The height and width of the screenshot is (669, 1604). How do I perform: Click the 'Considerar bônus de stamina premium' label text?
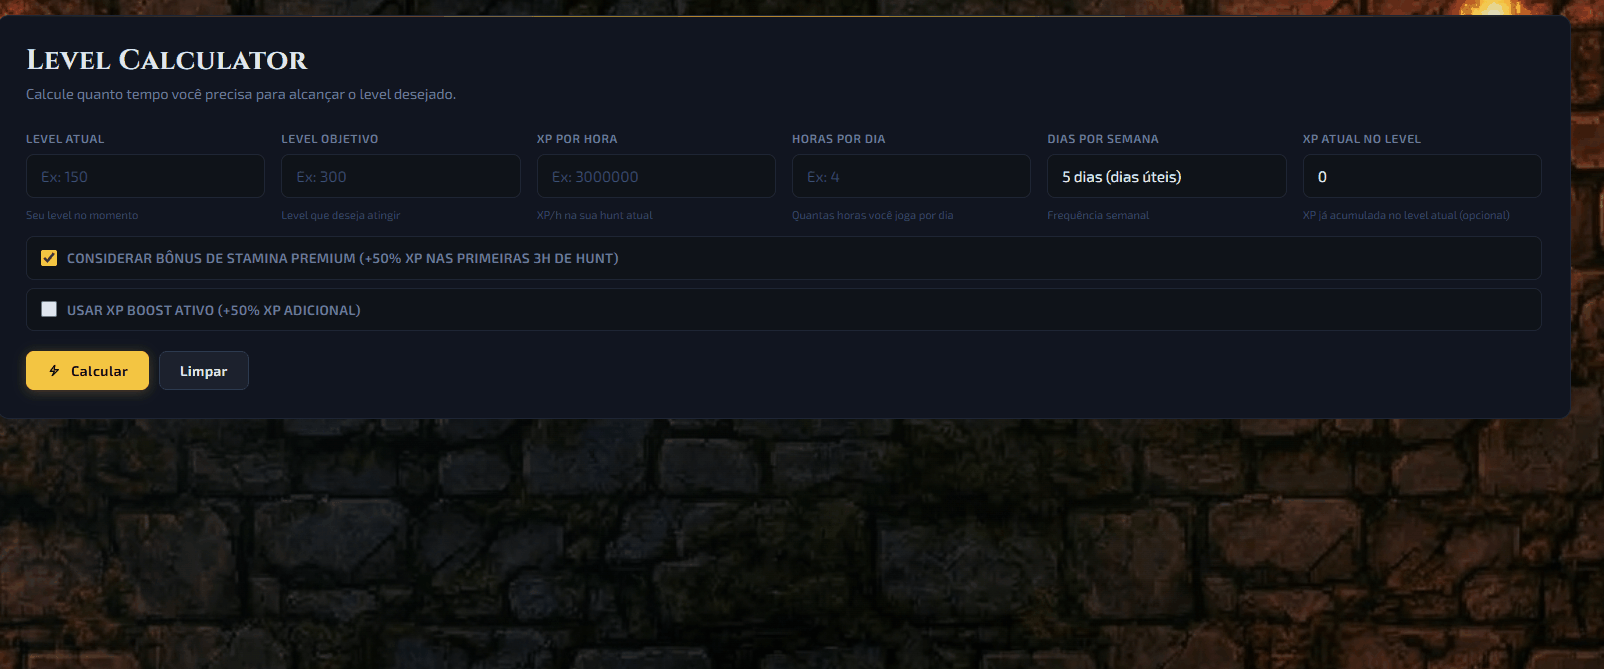(342, 258)
